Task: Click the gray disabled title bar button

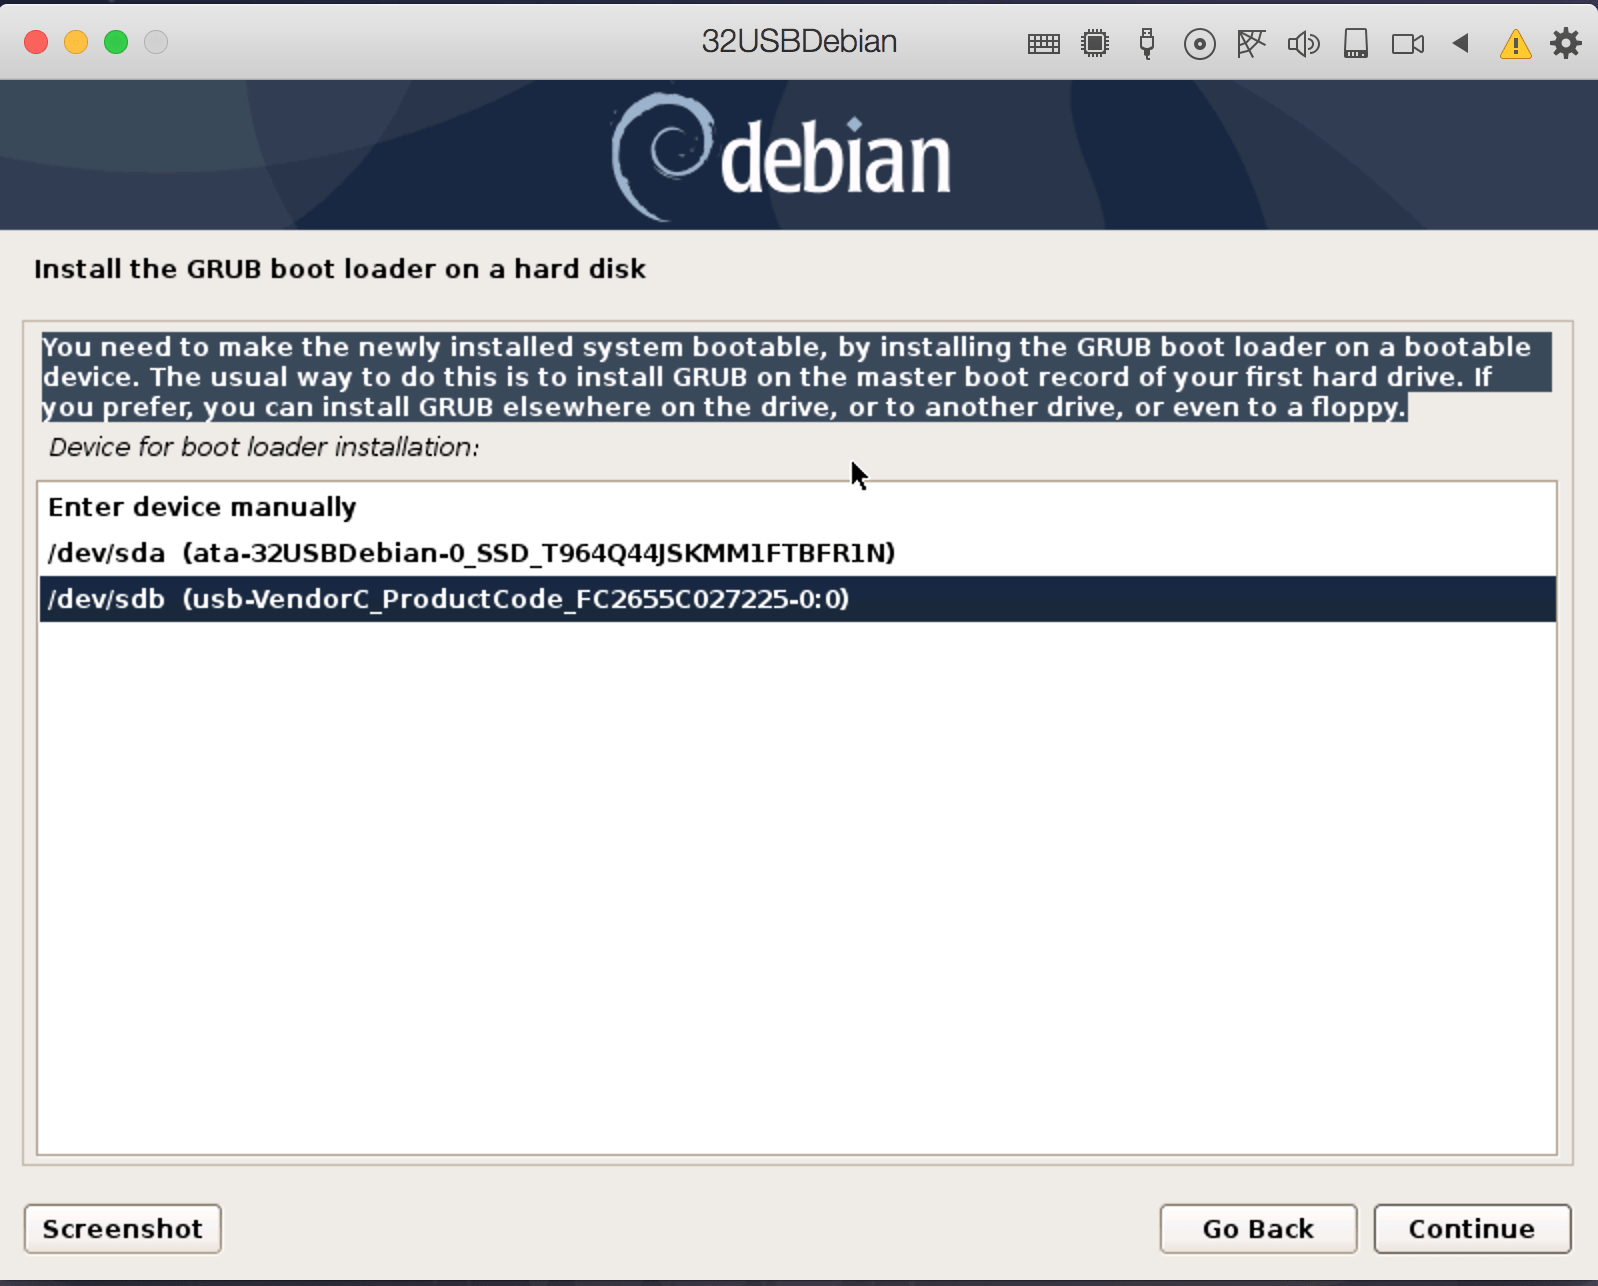Action: [156, 42]
